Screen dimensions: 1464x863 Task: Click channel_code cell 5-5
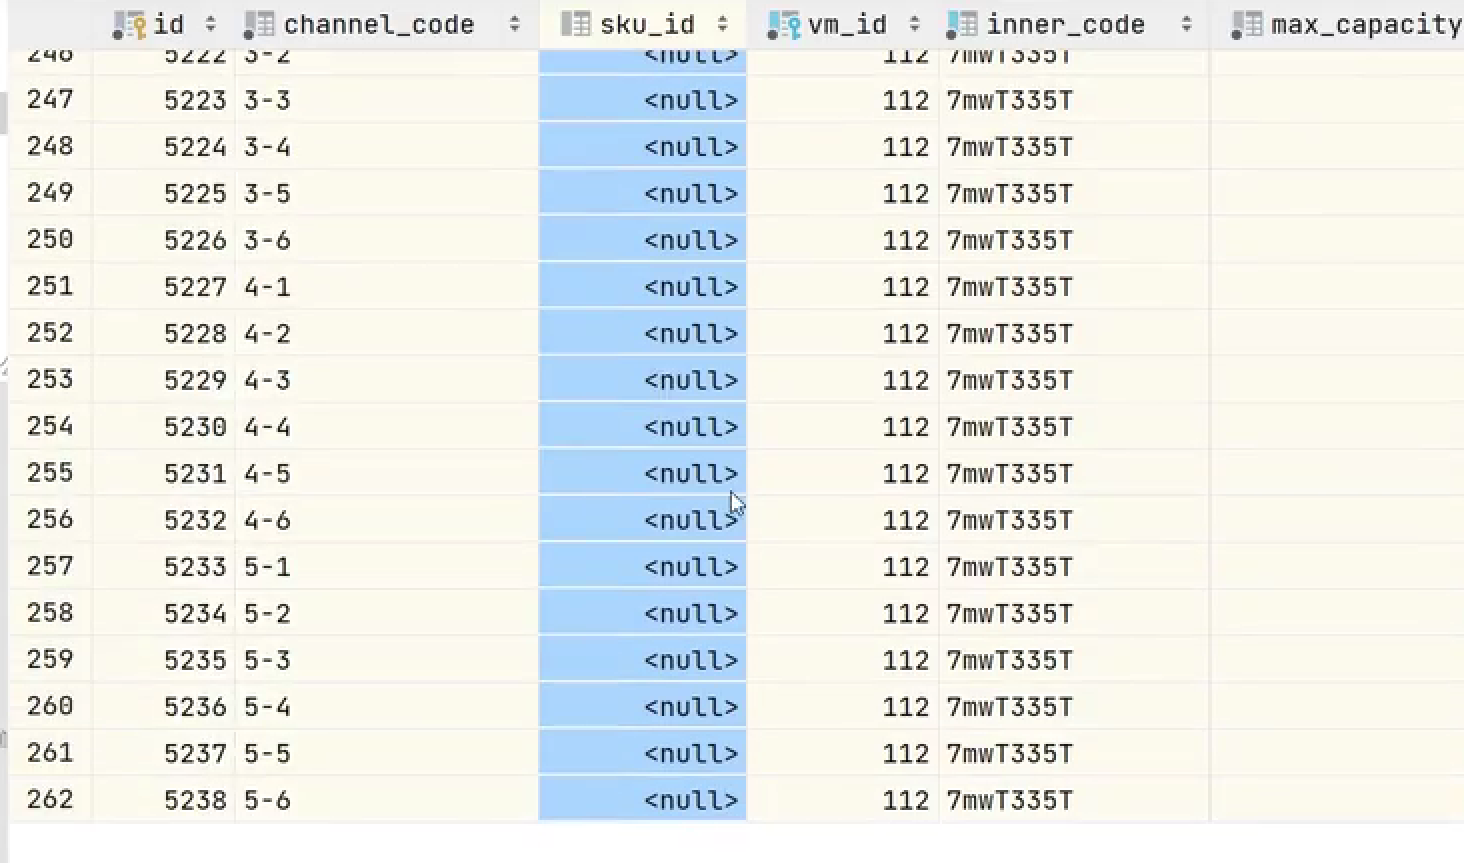pos(387,753)
